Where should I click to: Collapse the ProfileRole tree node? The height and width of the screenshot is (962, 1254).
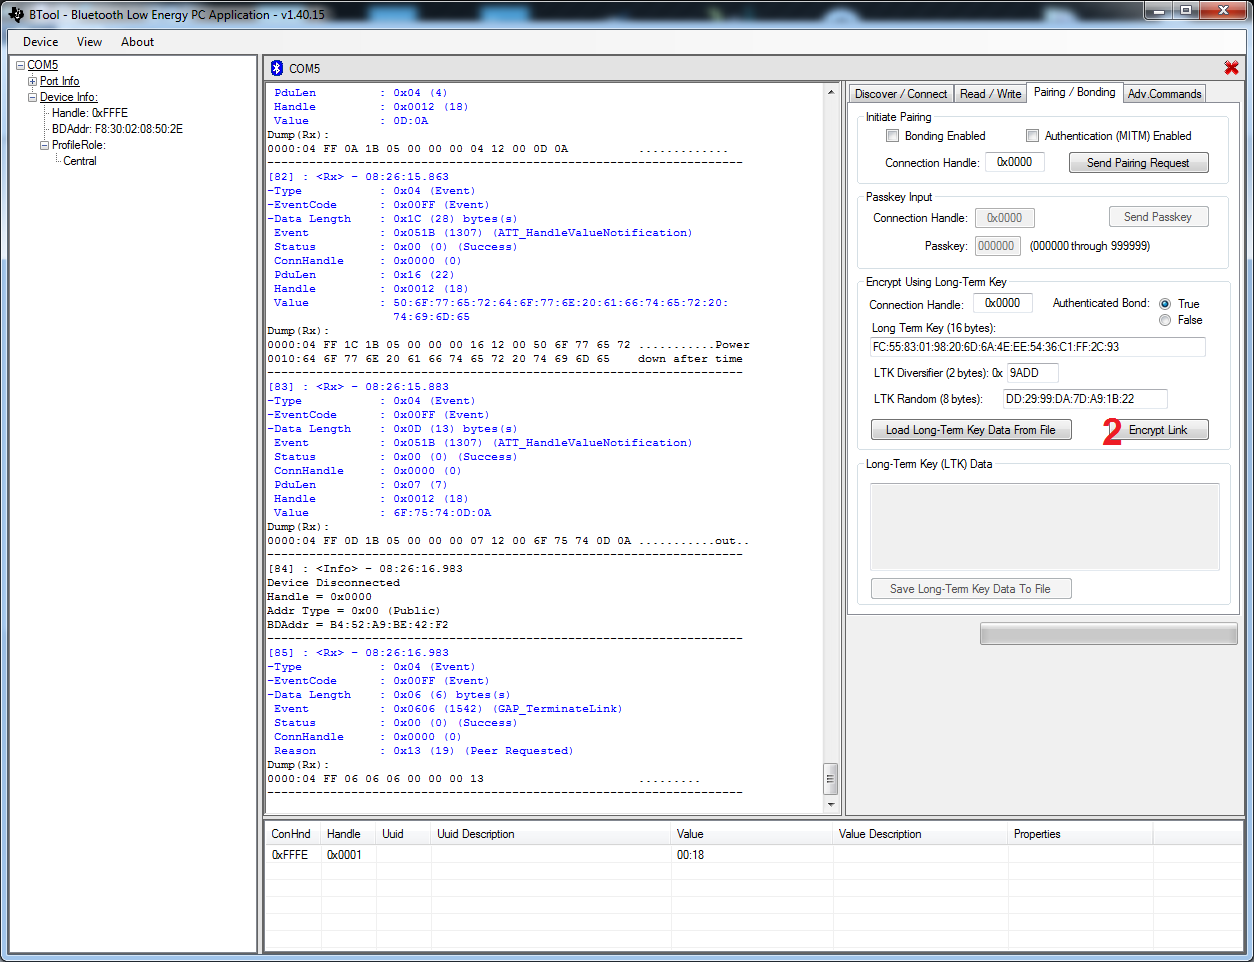click(45, 145)
